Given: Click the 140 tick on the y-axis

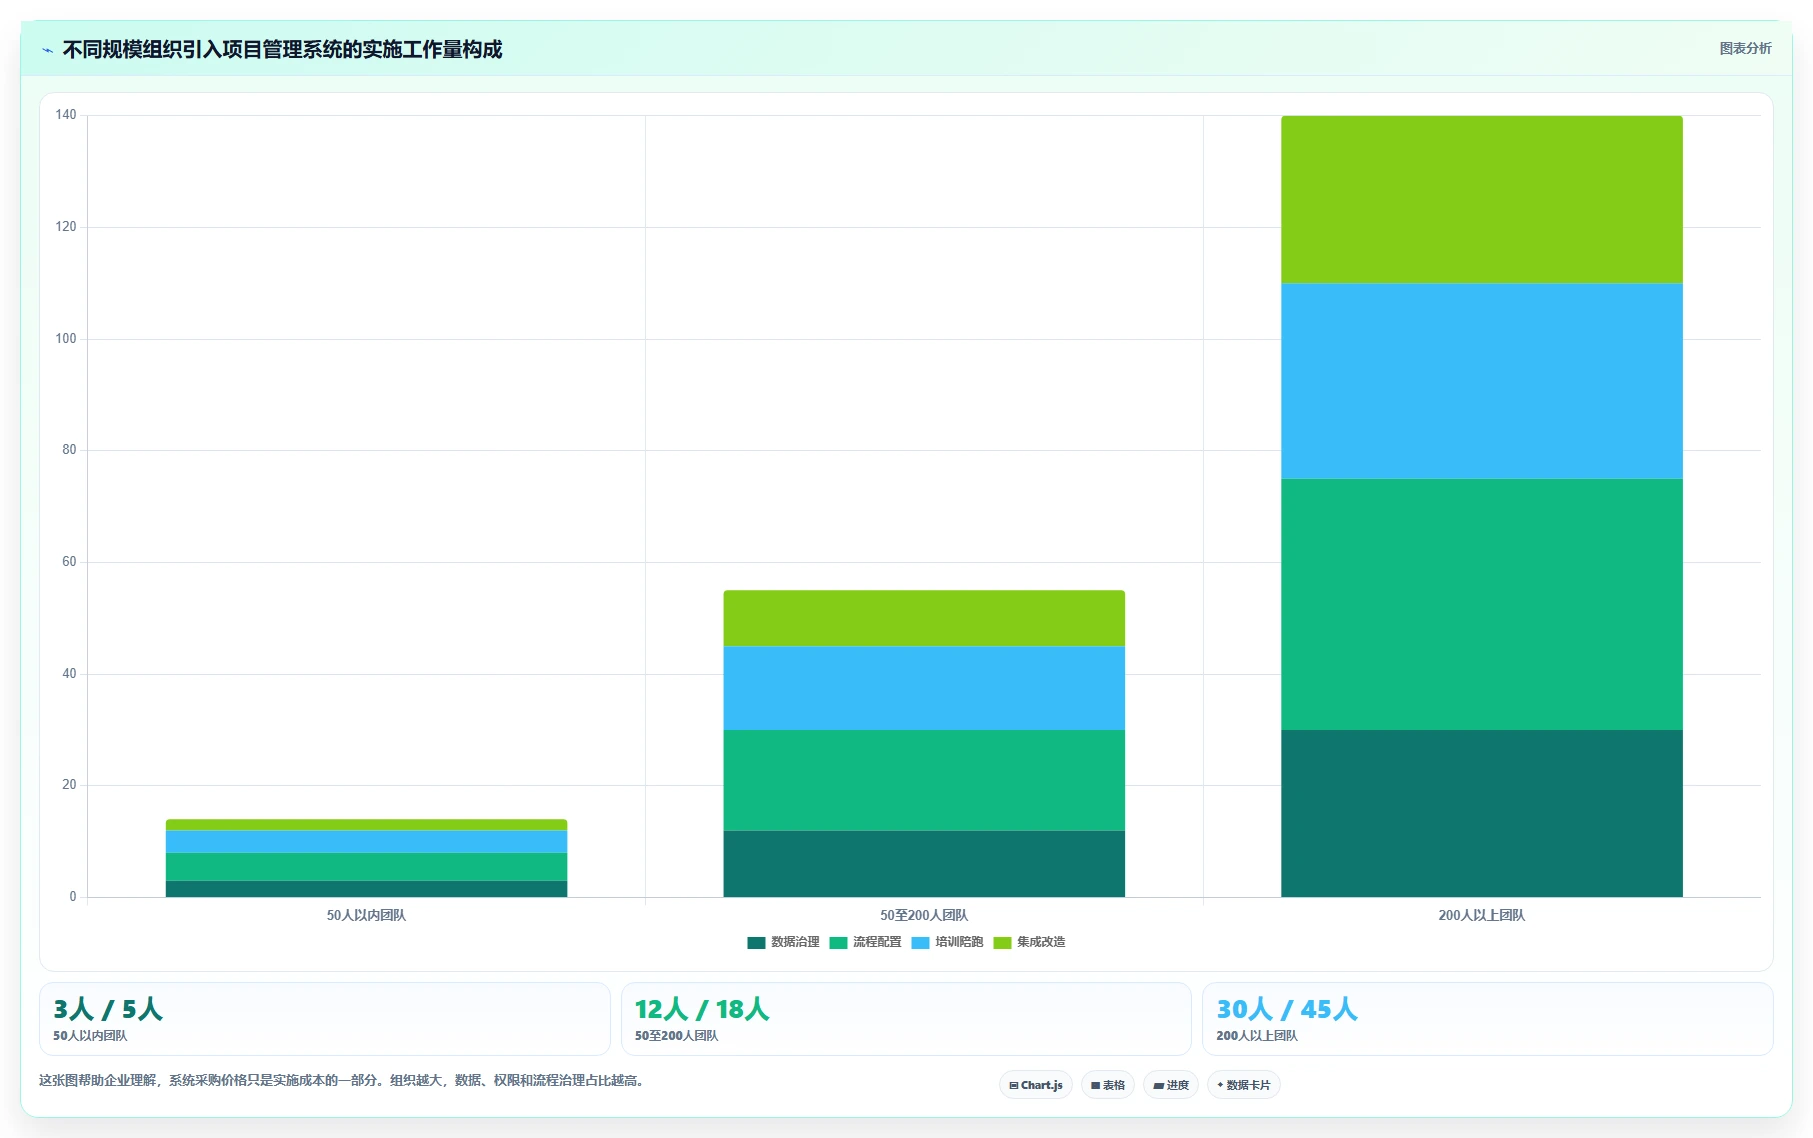Looking at the screenshot, I should [66, 115].
